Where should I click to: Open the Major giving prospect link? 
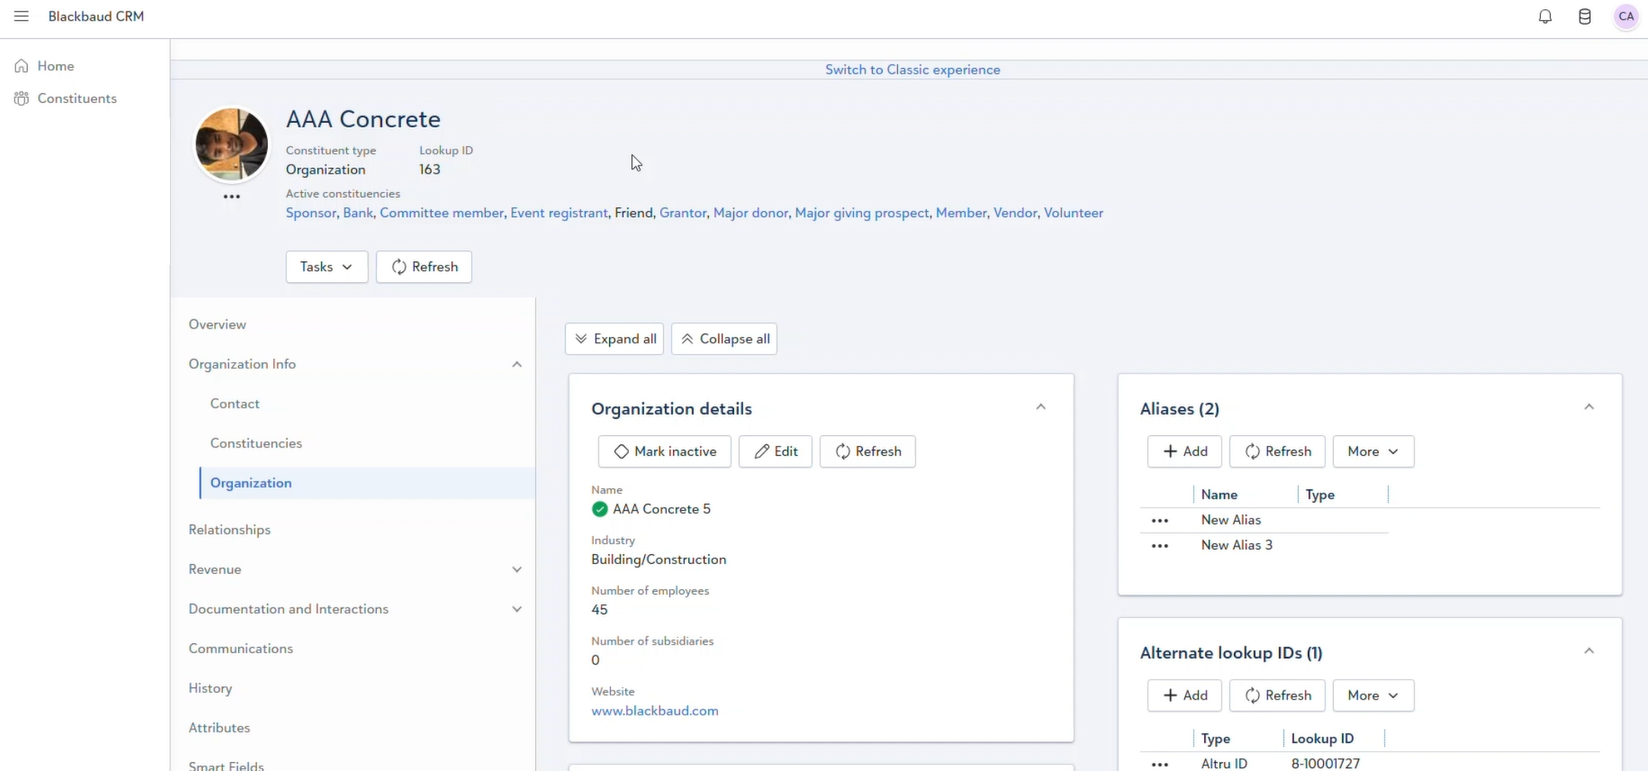pyautogui.click(x=862, y=213)
